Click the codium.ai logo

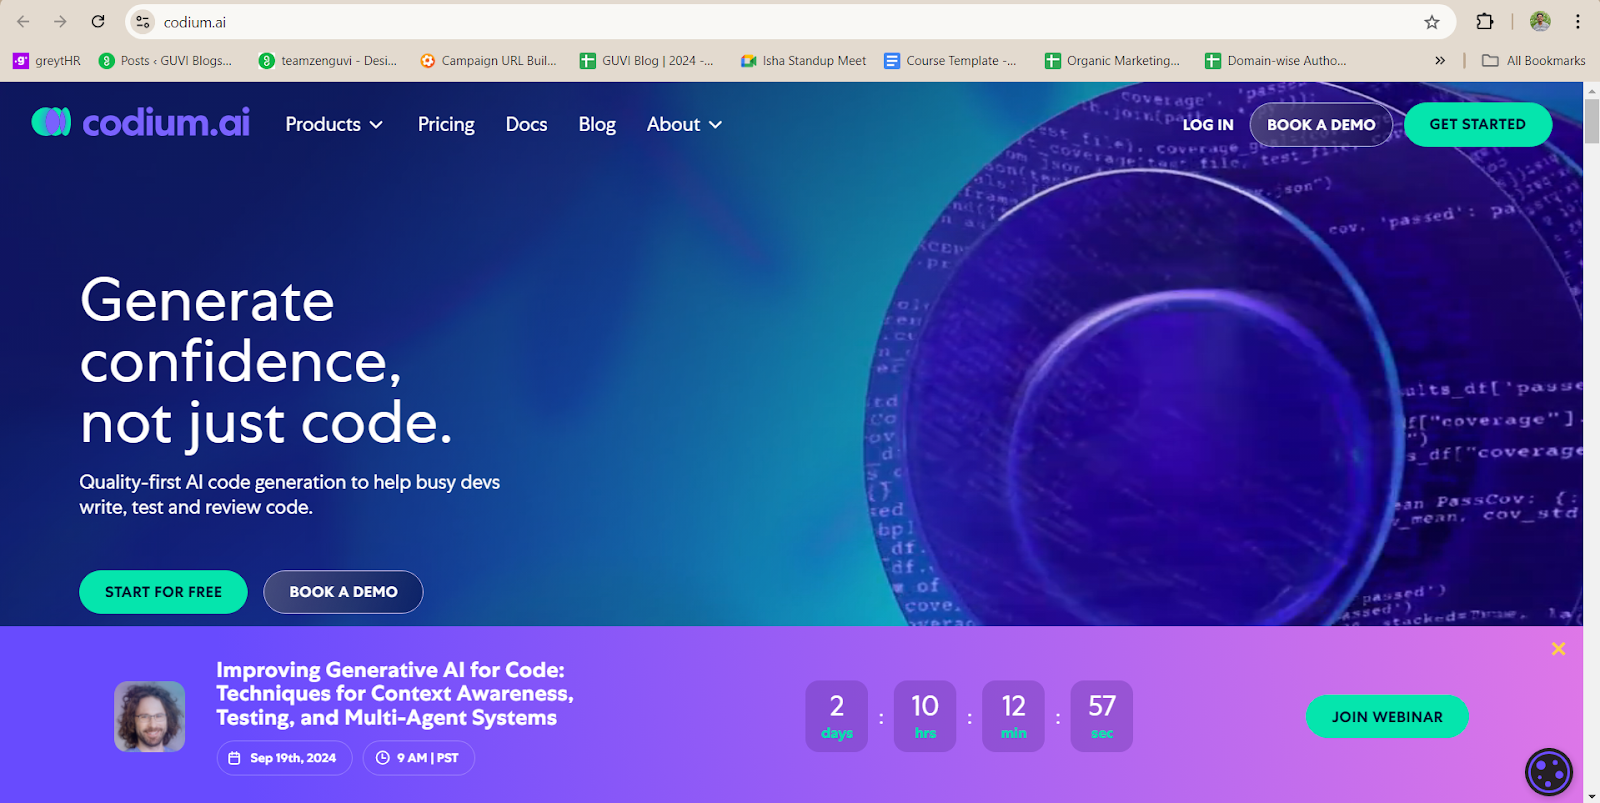click(140, 122)
